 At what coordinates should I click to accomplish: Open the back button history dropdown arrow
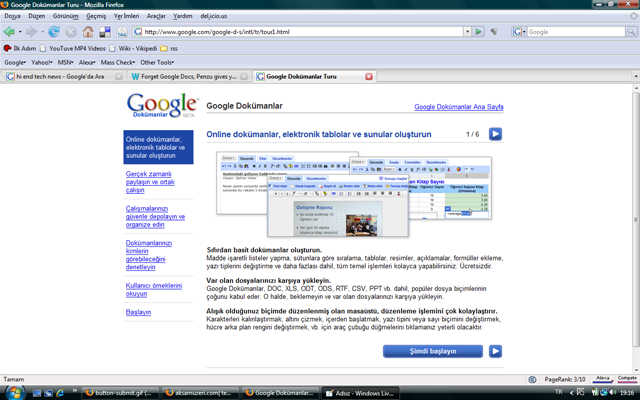(20, 32)
